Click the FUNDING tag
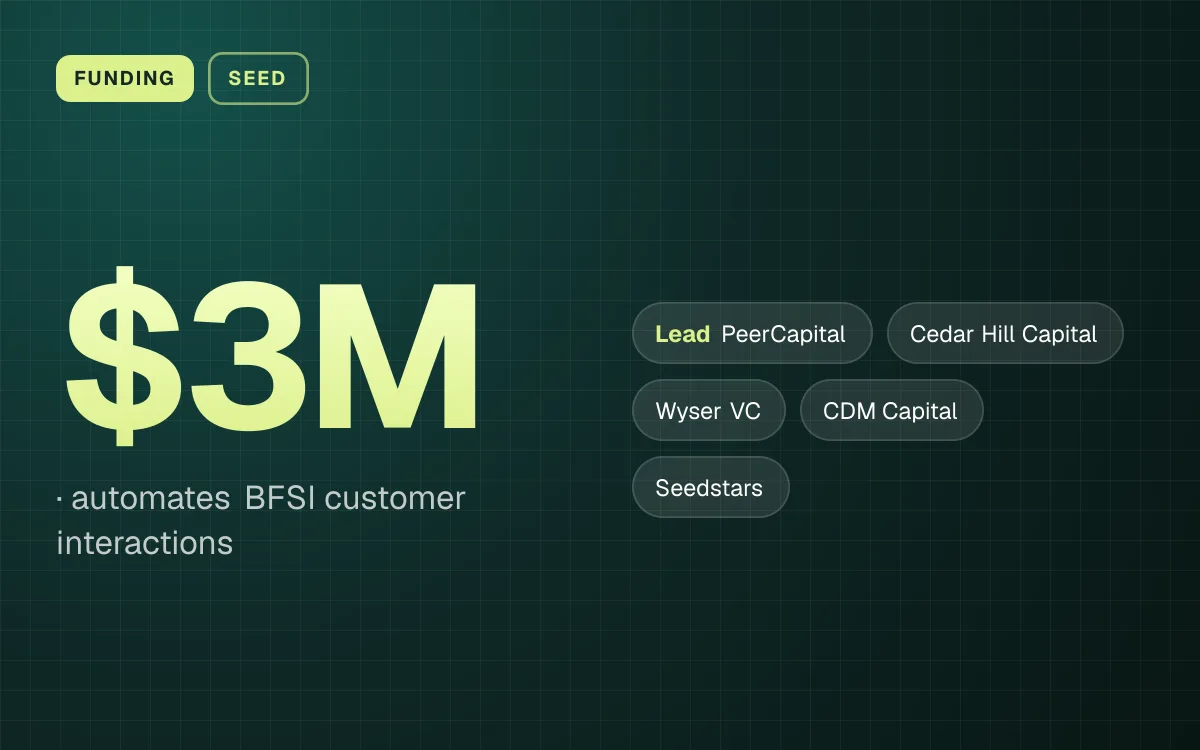 [125, 78]
